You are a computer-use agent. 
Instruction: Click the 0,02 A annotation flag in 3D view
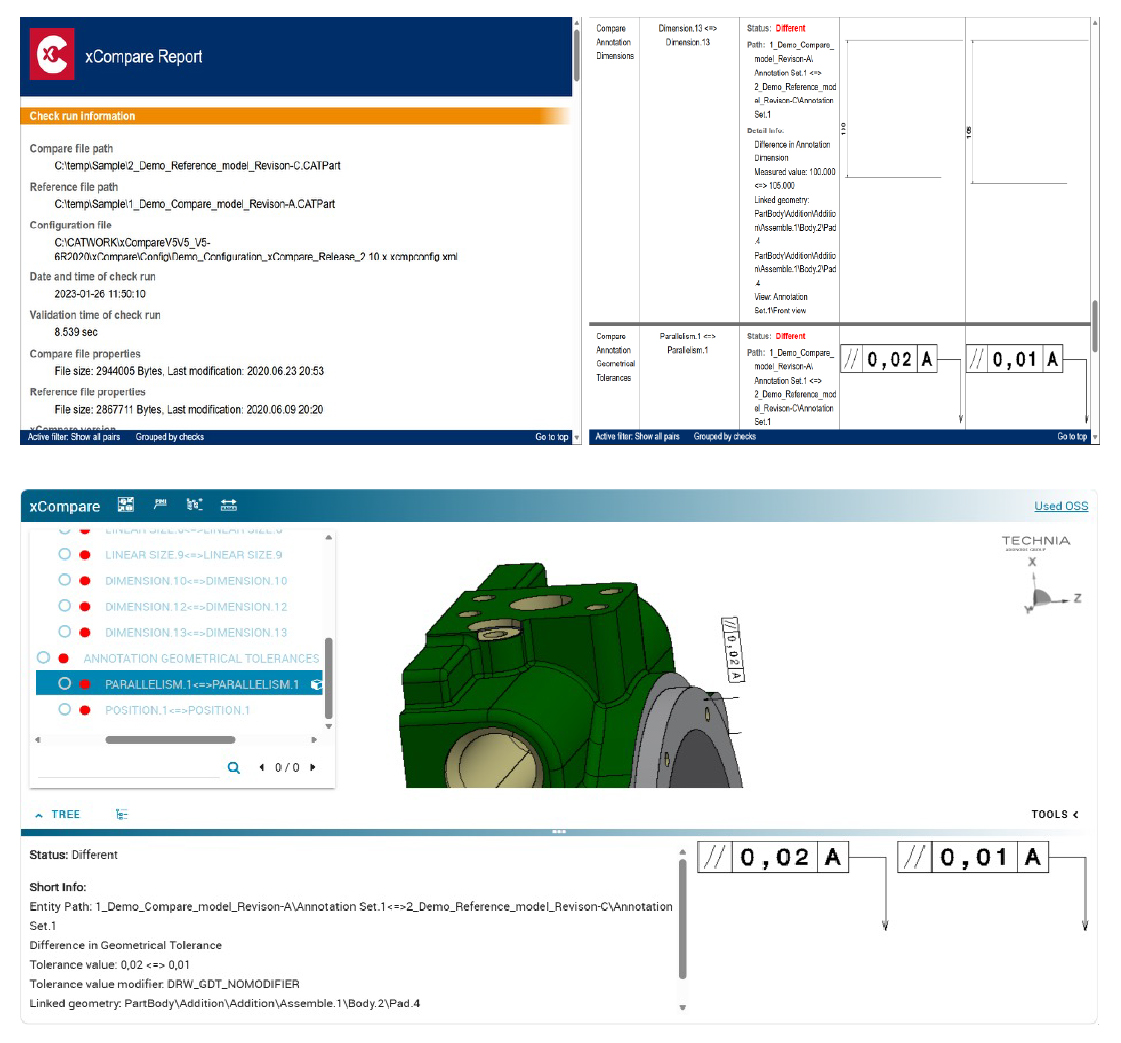733,649
